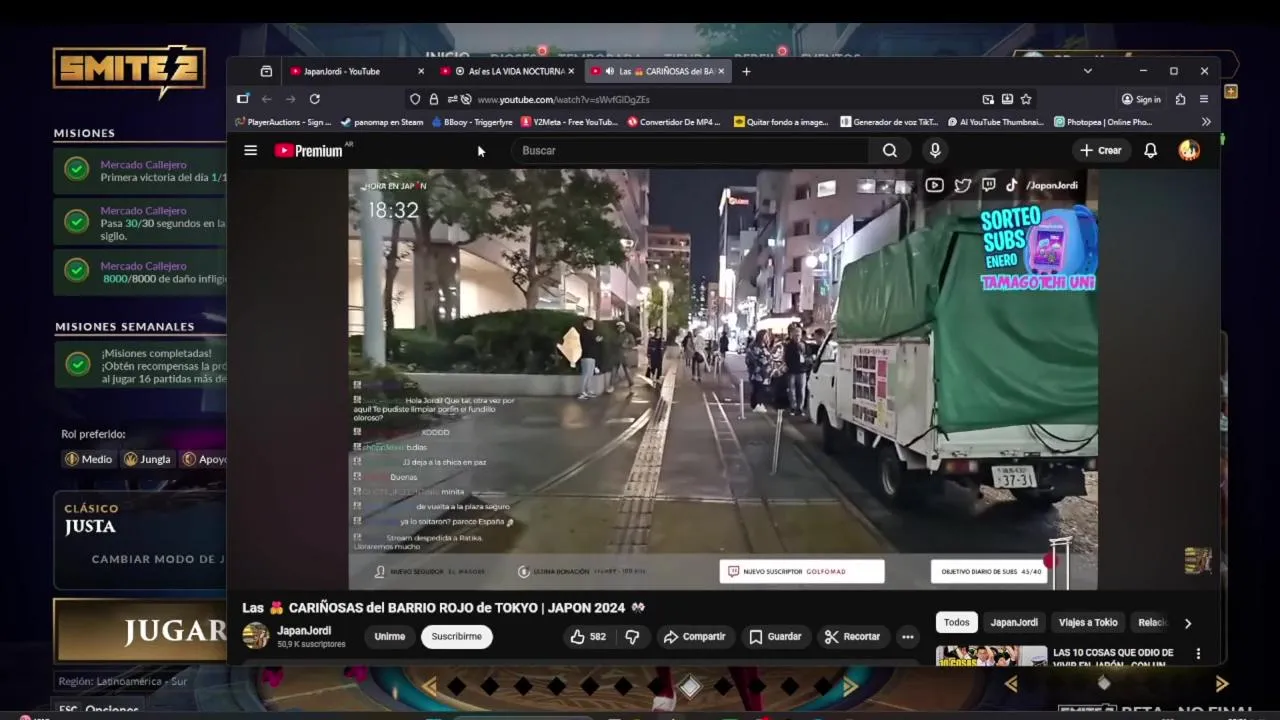Select the JapanJordi filter chip
The height and width of the screenshot is (720, 1280).
1014,622
